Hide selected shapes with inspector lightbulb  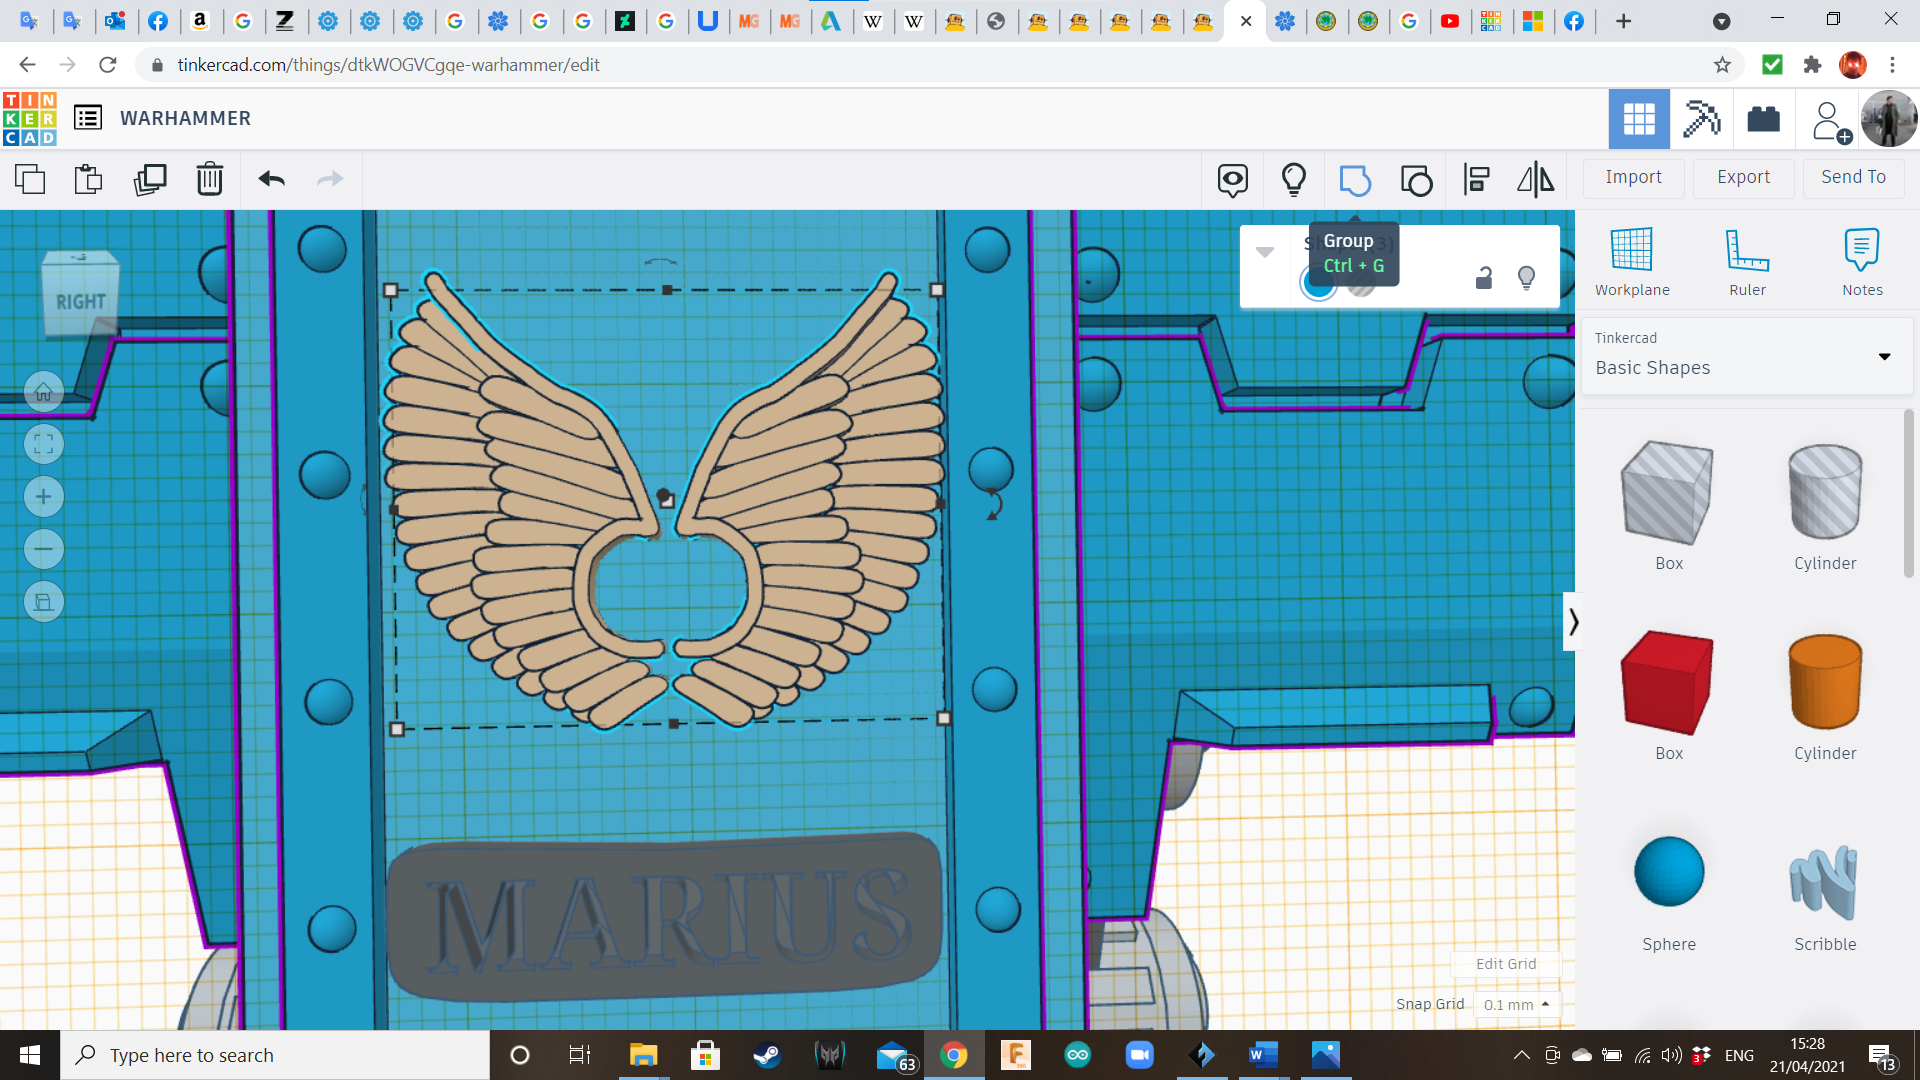coord(1526,278)
